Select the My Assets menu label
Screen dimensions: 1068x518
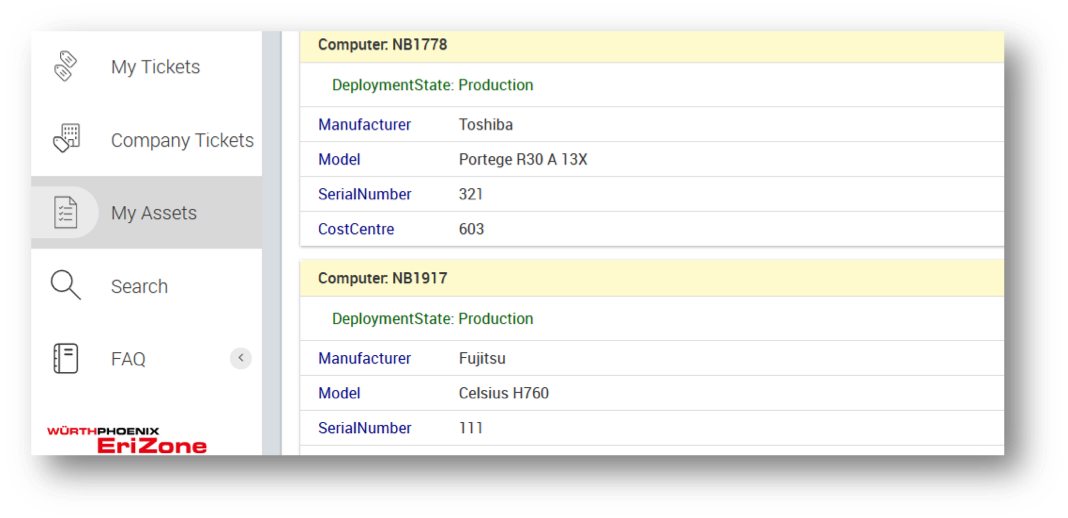pyautogui.click(x=154, y=213)
